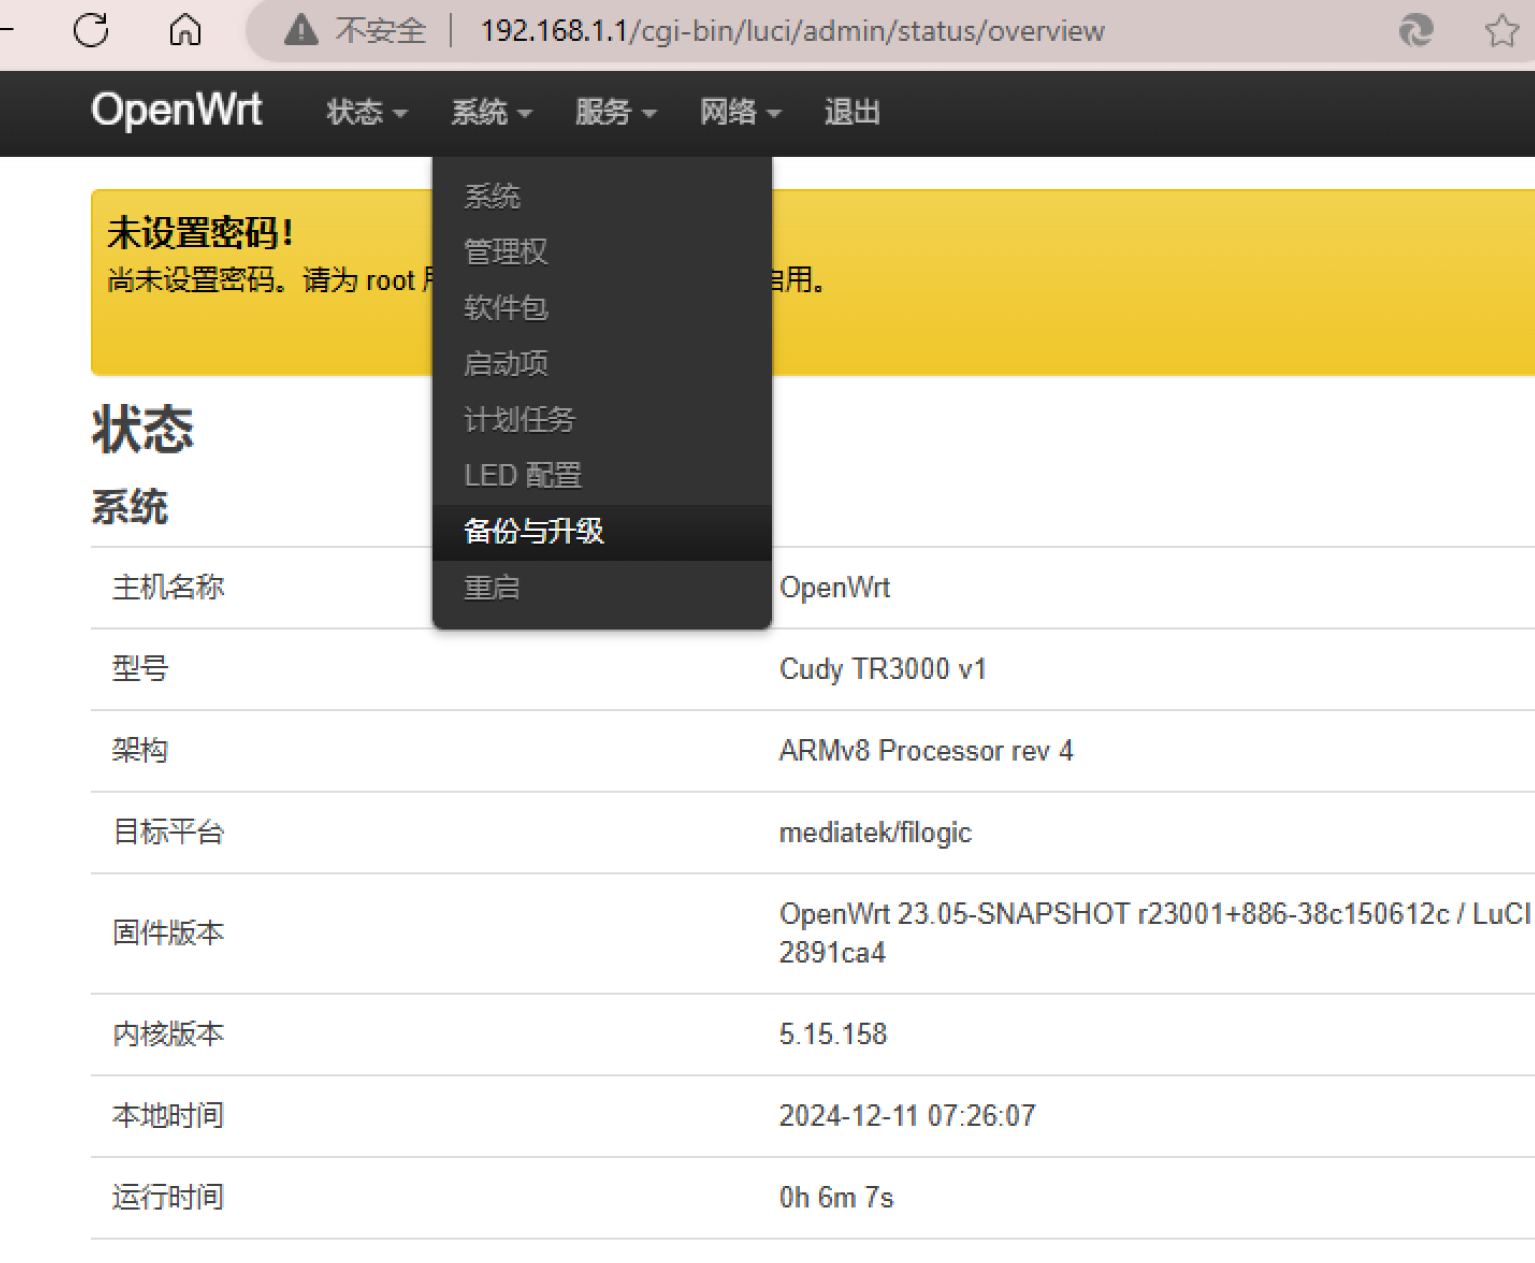Expand the 网络 dropdown menu
The width and height of the screenshot is (1535, 1263).
(x=740, y=112)
